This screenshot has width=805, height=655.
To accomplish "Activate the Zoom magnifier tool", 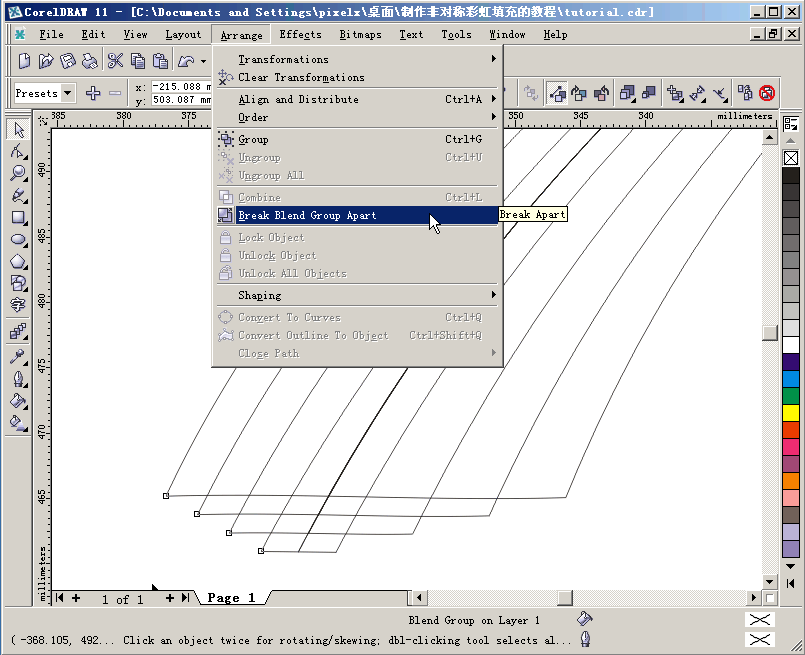I will pos(18,174).
